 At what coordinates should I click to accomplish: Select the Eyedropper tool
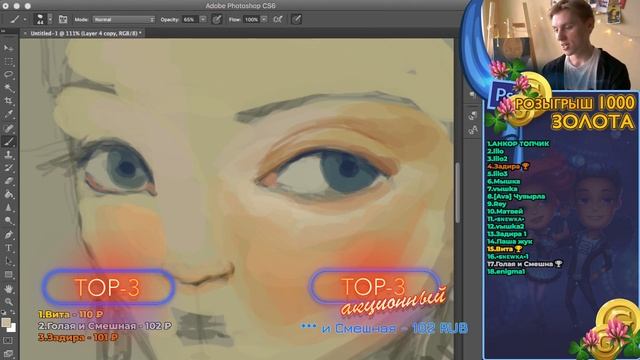(x=9, y=115)
